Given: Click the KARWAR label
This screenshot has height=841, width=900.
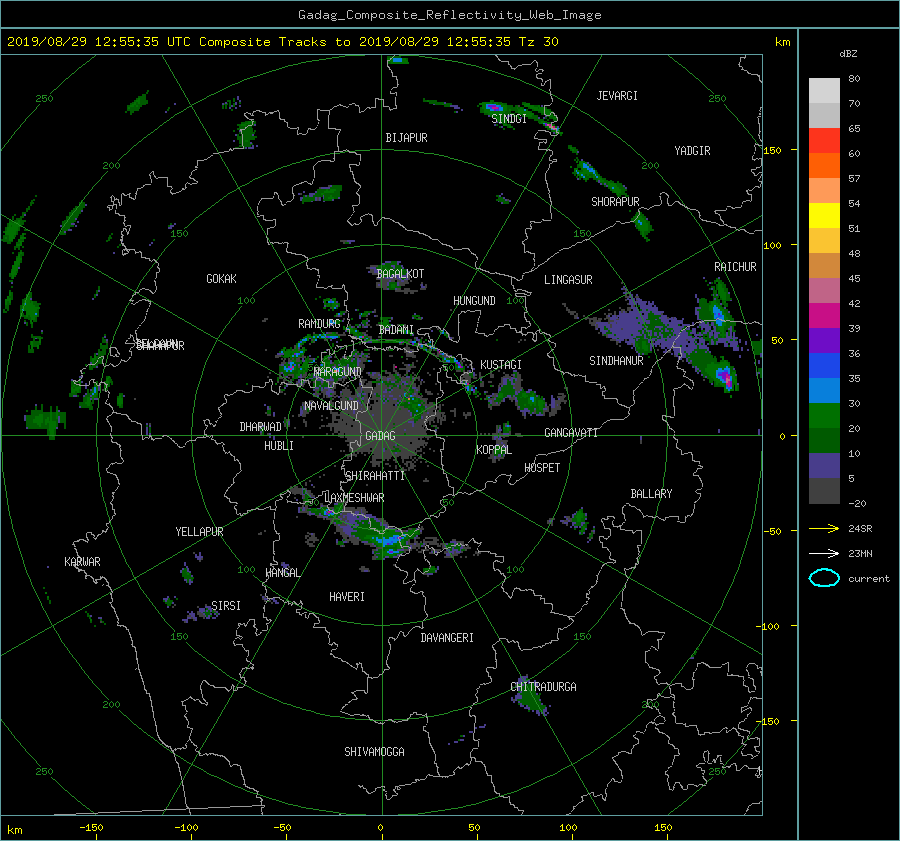Looking at the screenshot, I should (x=82, y=562).
